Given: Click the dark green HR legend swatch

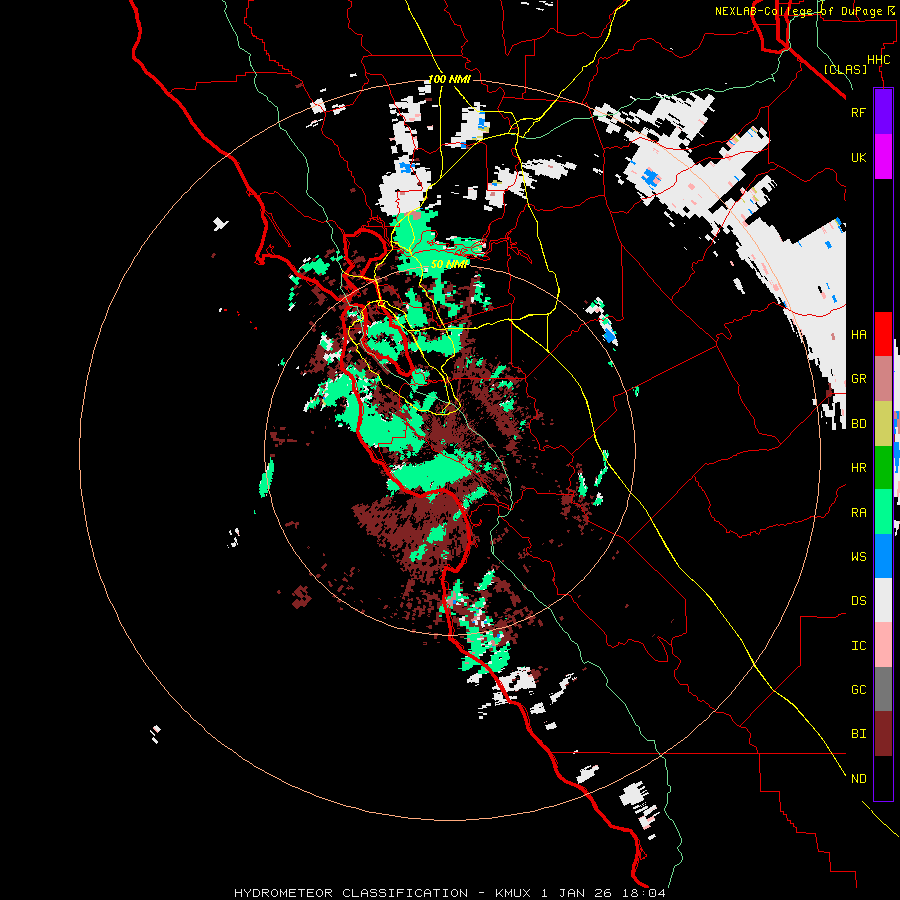Looking at the screenshot, I should [883, 468].
